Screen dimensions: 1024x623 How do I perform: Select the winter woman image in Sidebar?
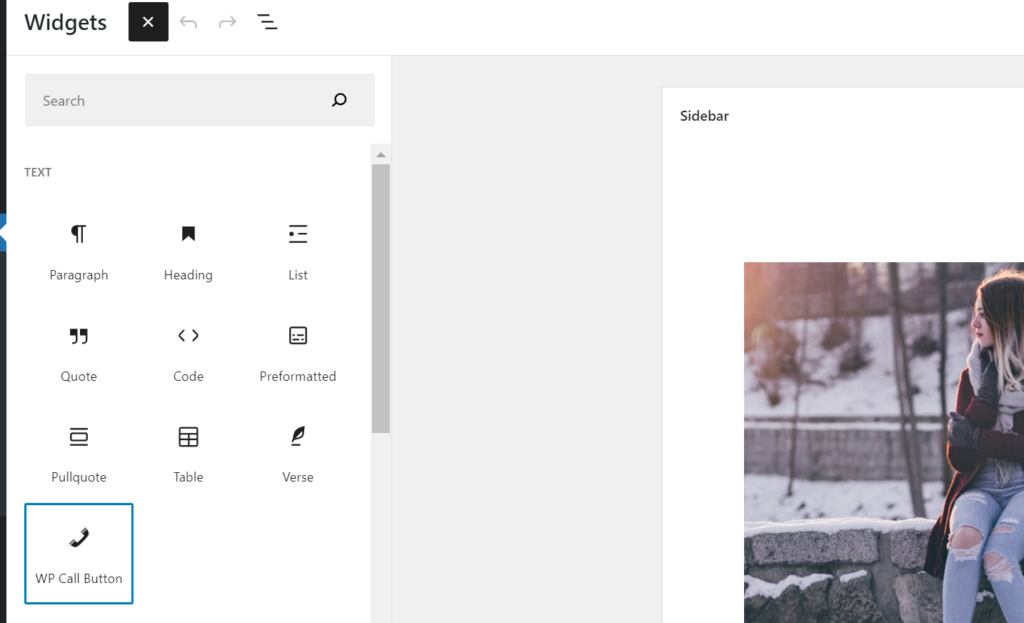(884, 442)
